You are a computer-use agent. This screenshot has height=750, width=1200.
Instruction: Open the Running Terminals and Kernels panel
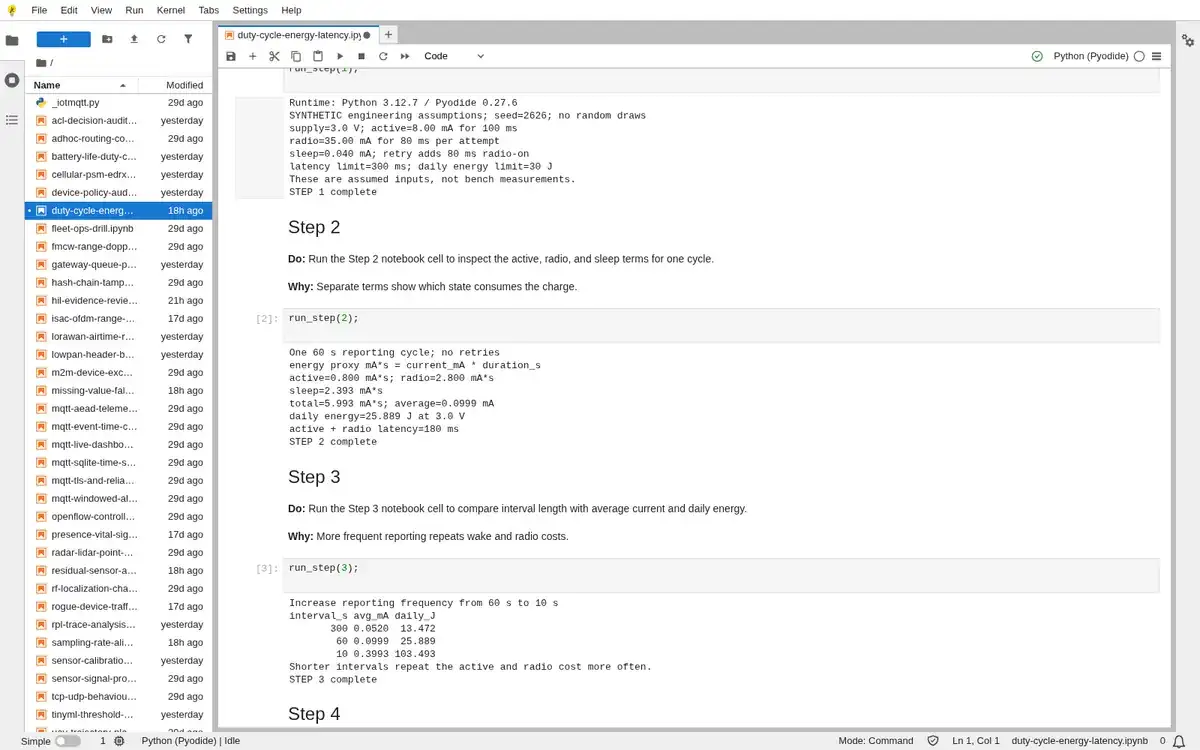click(12, 80)
